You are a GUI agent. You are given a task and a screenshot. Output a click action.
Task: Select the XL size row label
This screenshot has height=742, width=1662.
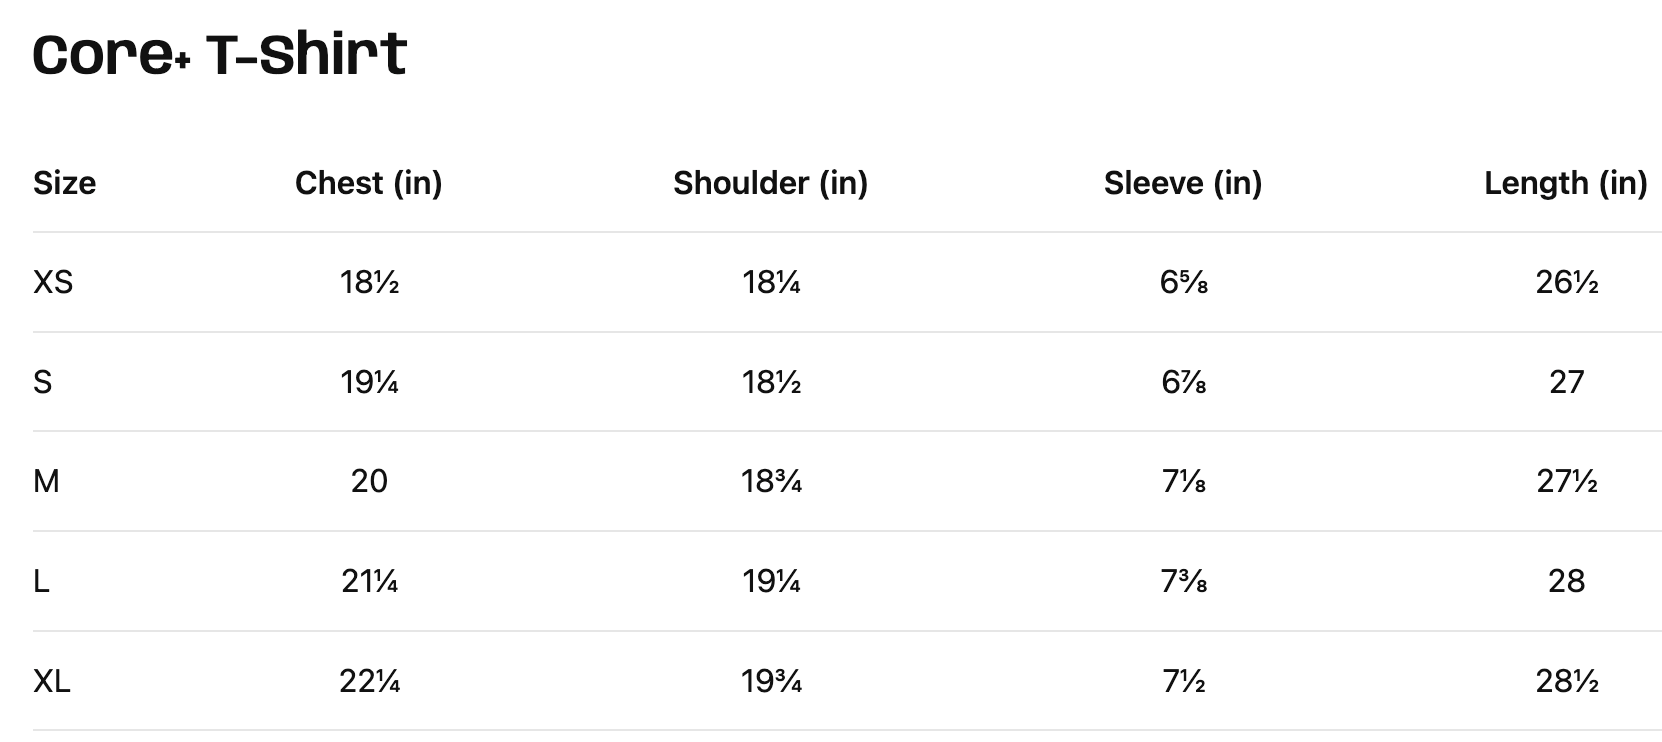[x=51, y=681]
